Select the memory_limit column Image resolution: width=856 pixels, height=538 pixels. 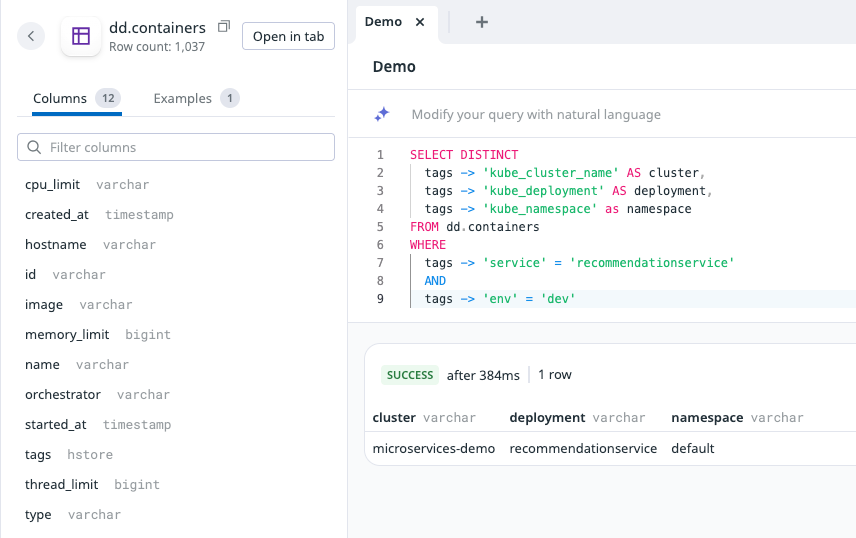[x=67, y=335]
